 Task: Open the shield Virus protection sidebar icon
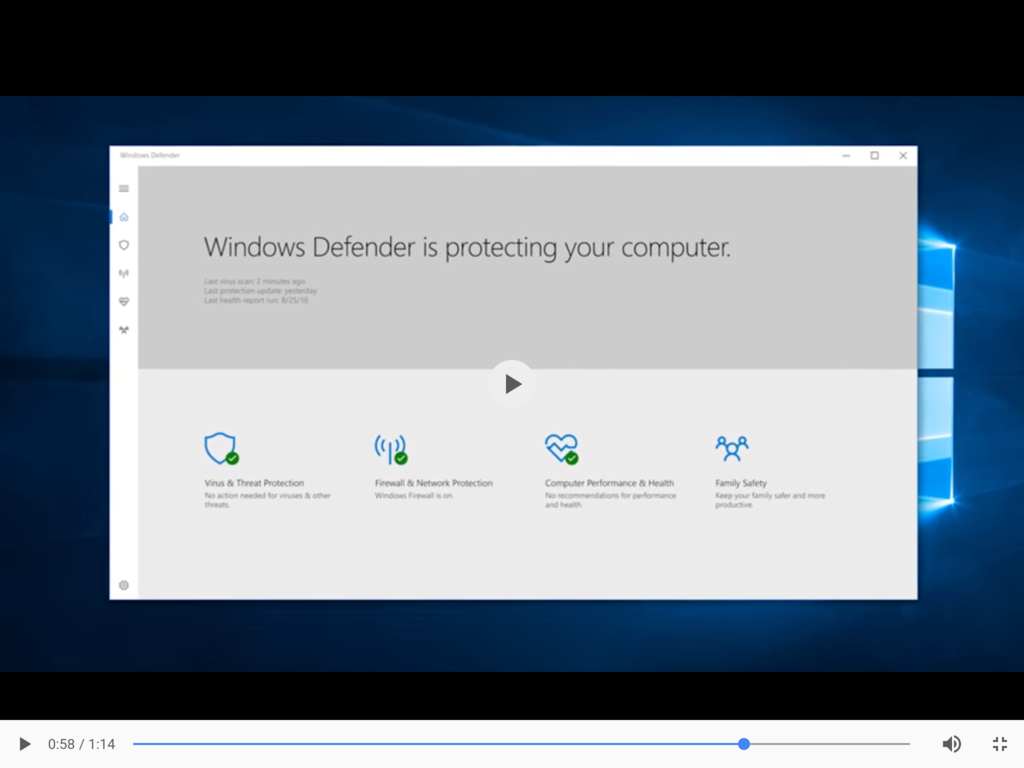pos(123,245)
